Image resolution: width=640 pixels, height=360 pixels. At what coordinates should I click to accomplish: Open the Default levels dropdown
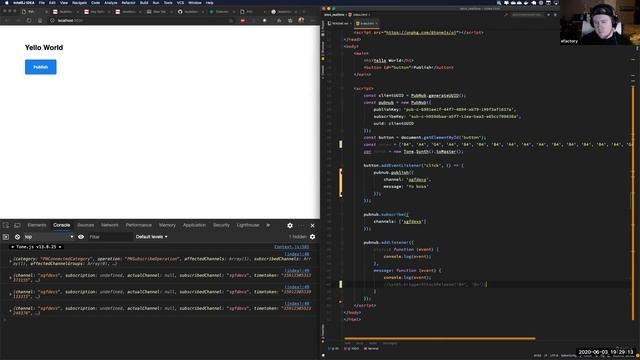click(151, 237)
